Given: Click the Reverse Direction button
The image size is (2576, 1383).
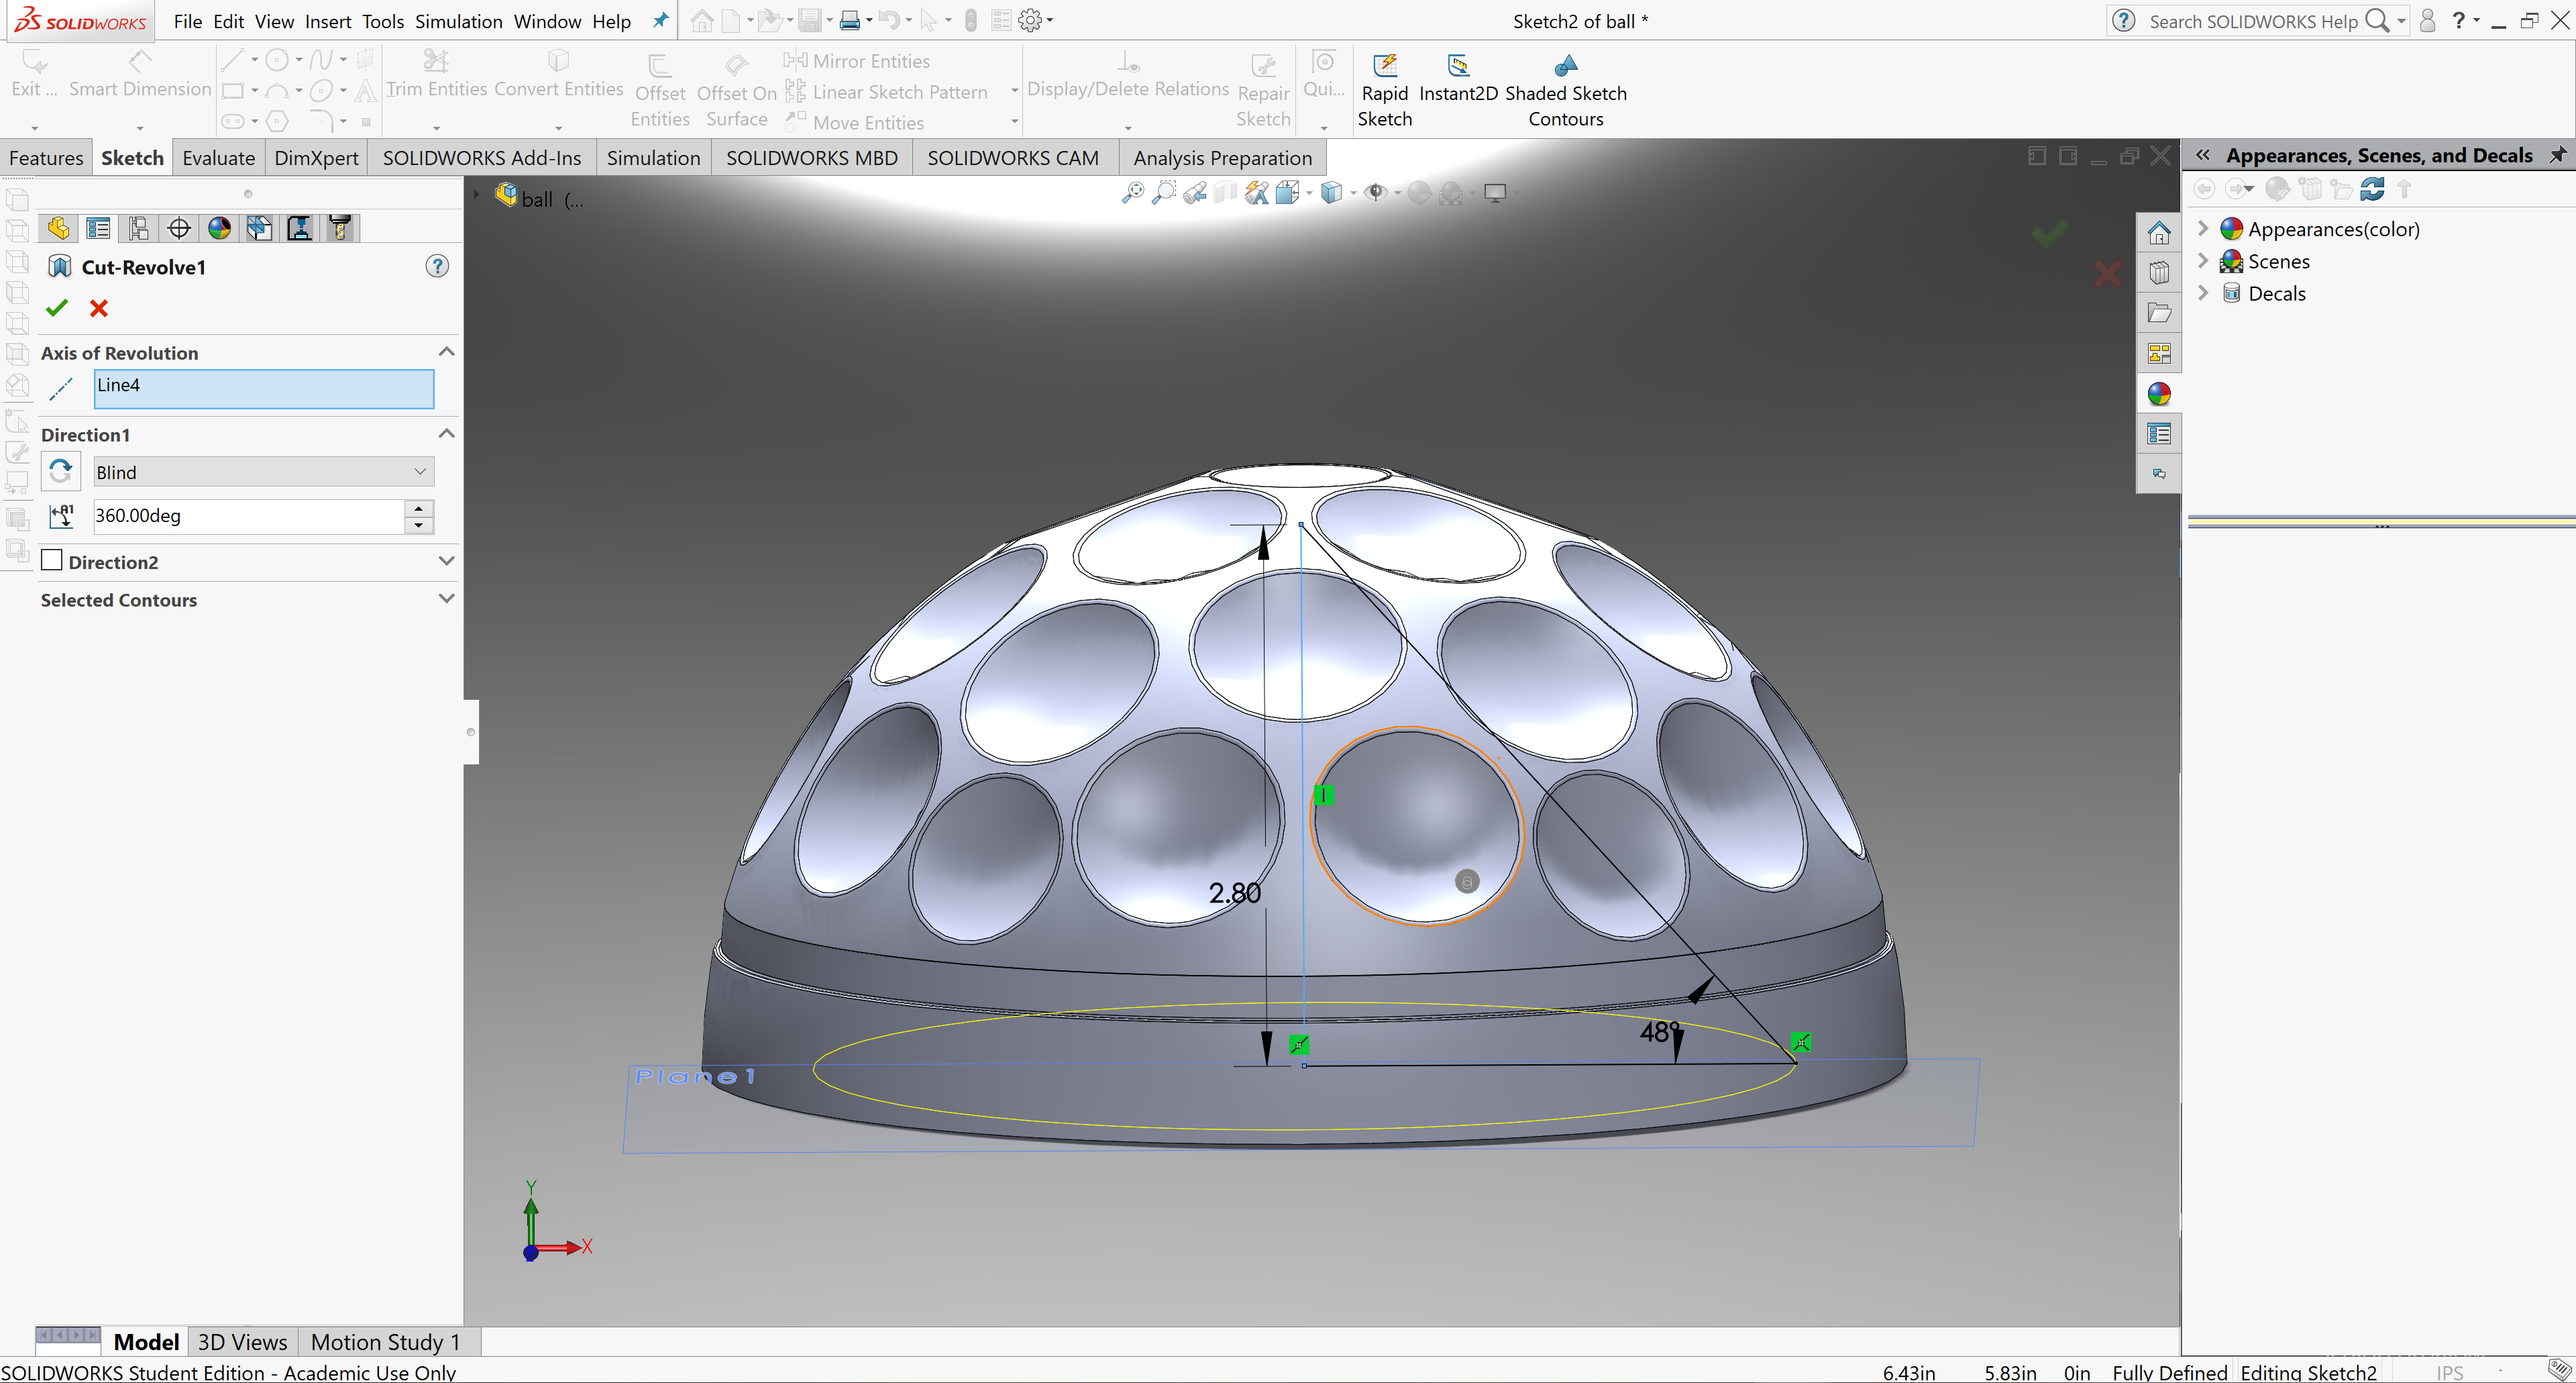Looking at the screenshot, I should [61, 471].
